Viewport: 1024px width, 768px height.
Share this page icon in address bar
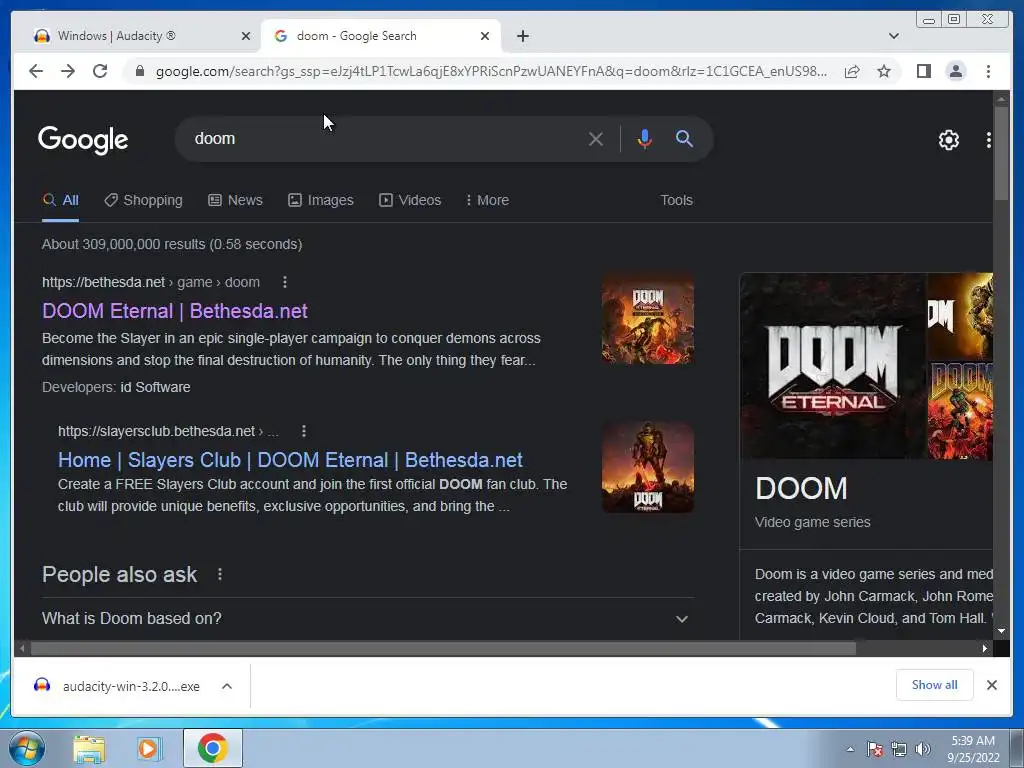pos(852,71)
